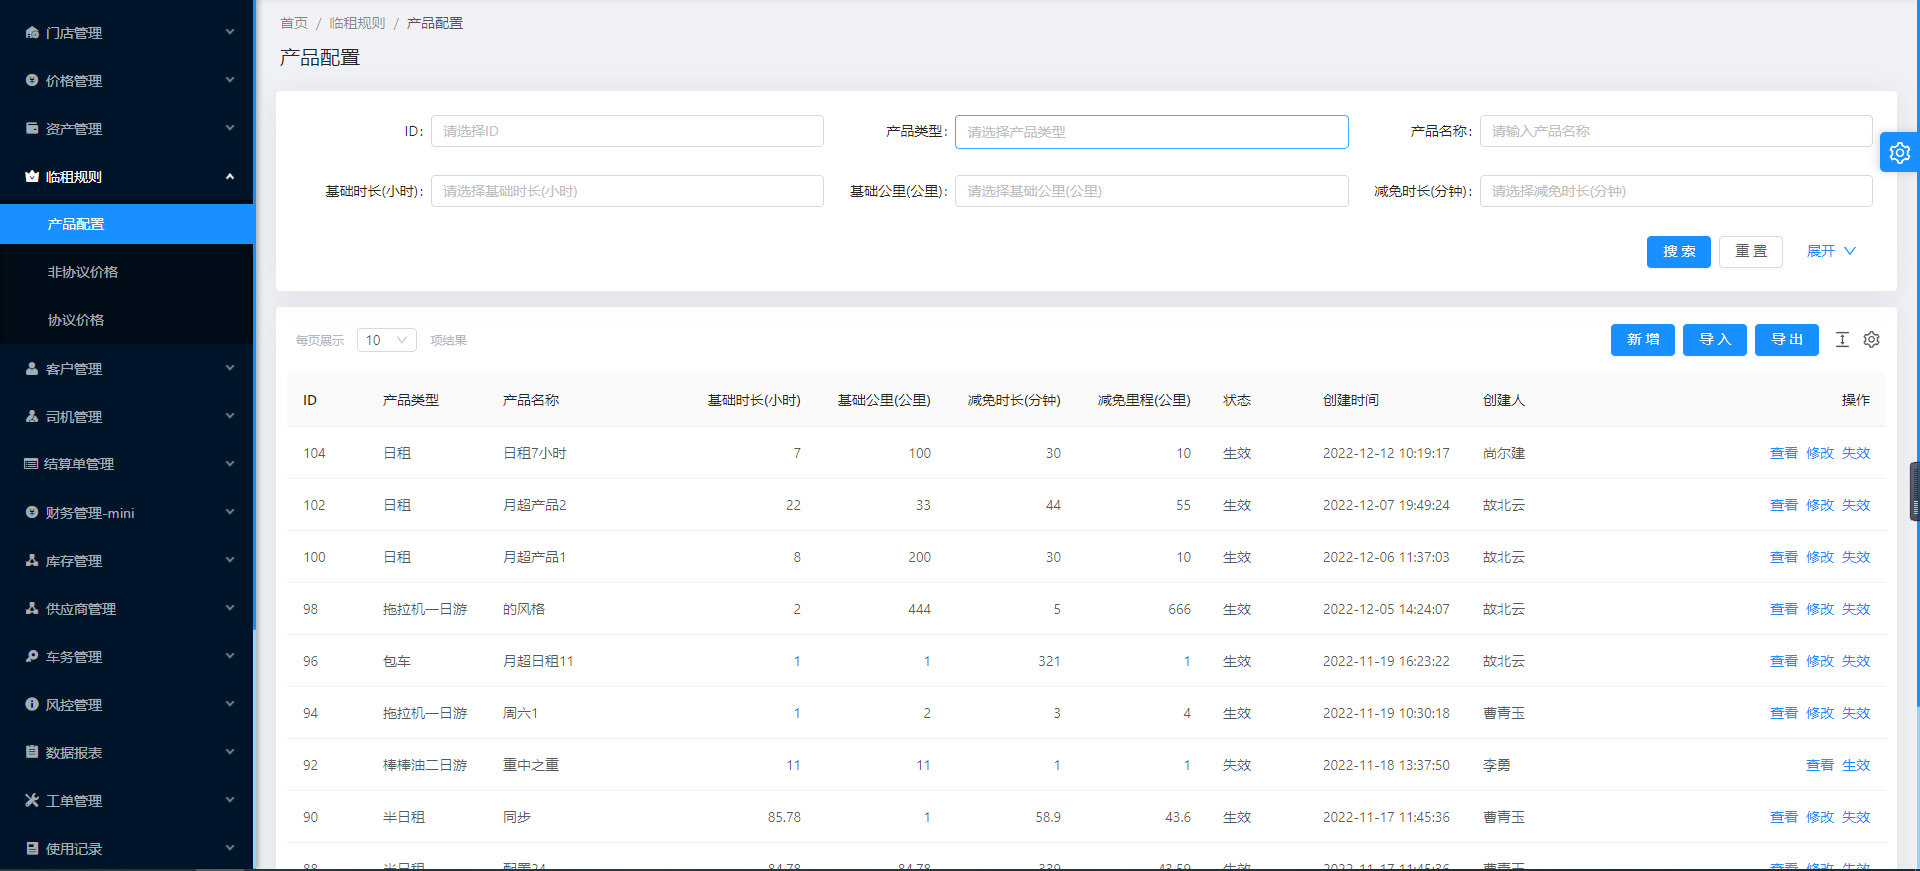Click the 财务管理-mini sidebar icon
The image size is (1920, 871).
(x=32, y=513)
